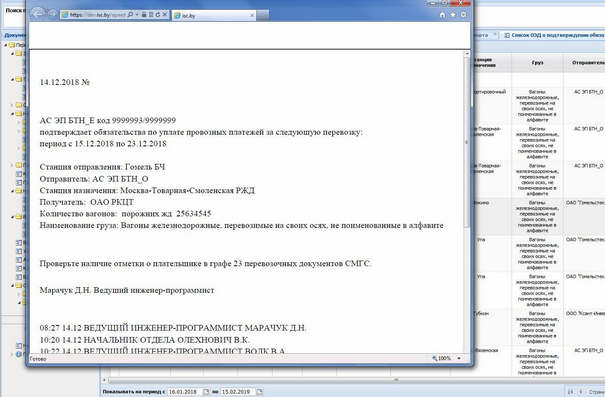Go forward in the browser
The image size is (605, 397).
pyautogui.click(x=51, y=15)
